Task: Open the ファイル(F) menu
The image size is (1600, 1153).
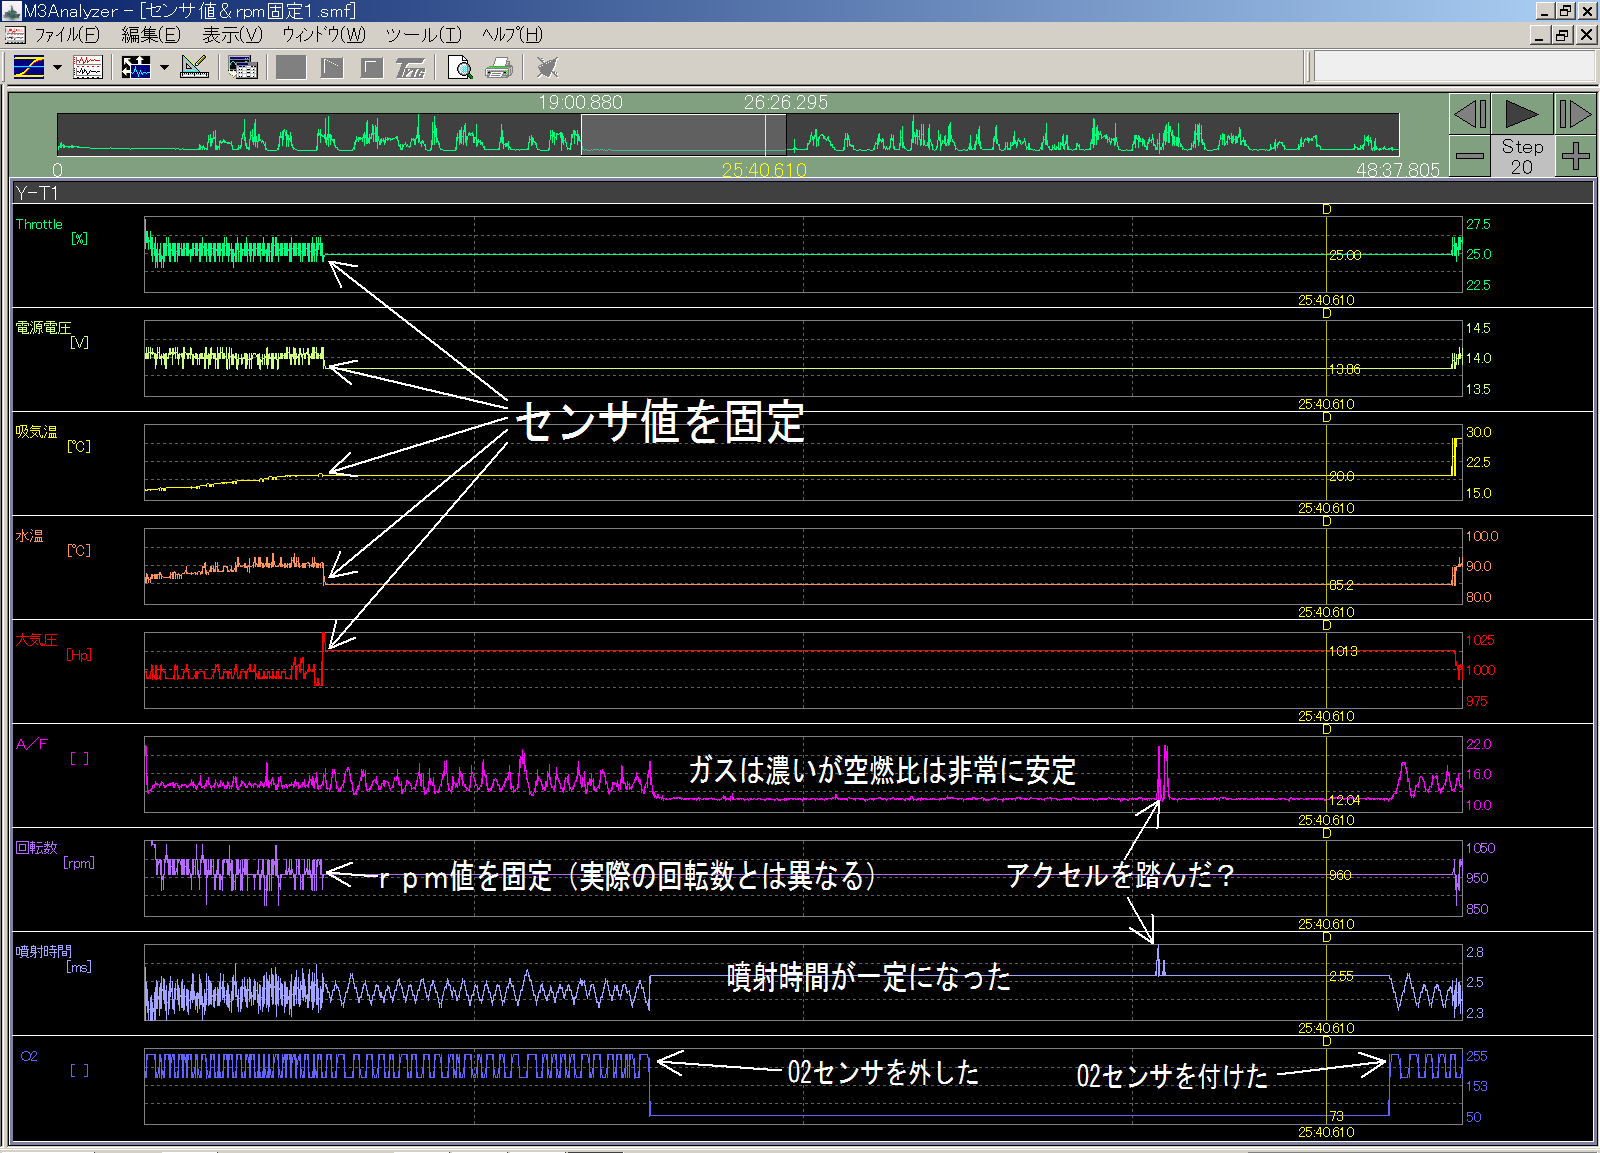Action: [67, 35]
